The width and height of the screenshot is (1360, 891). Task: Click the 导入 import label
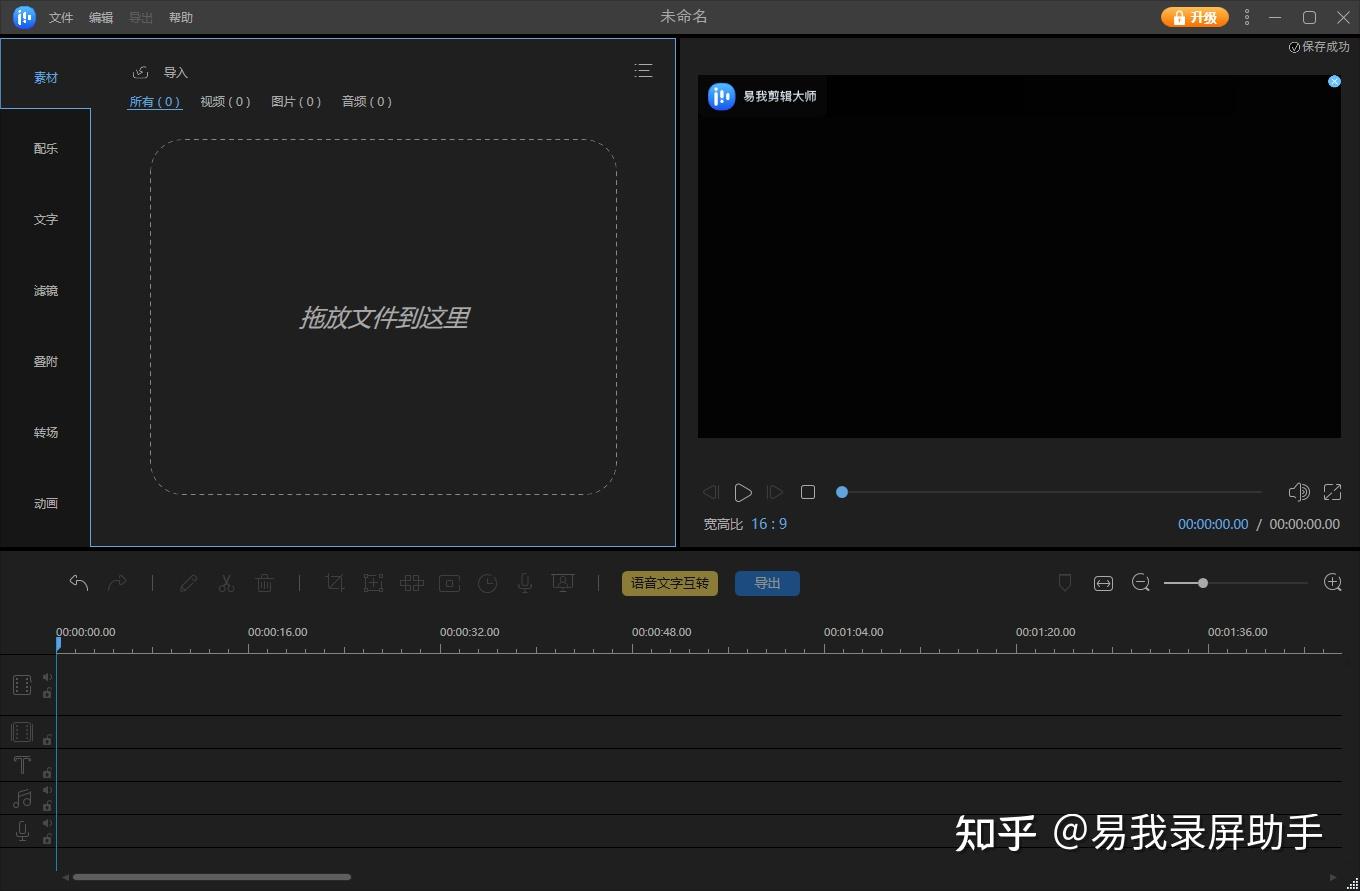pos(176,72)
